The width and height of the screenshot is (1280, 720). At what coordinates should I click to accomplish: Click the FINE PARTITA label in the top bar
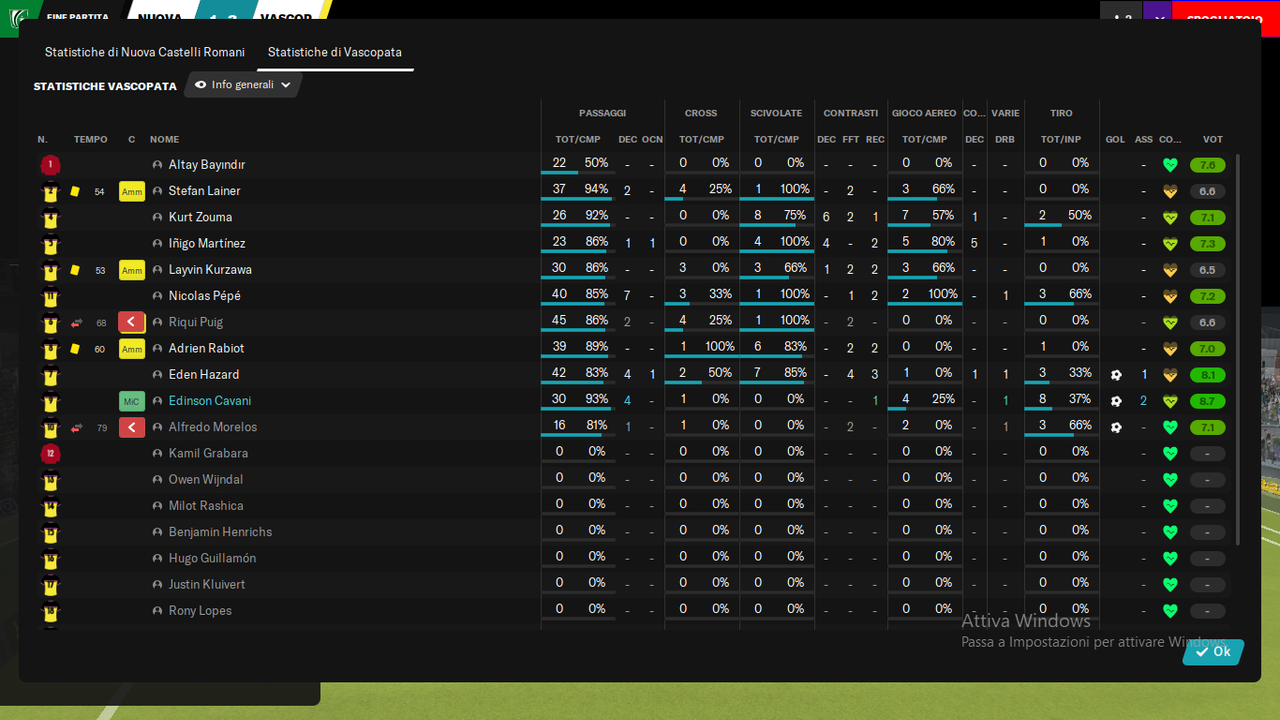(x=77, y=18)
